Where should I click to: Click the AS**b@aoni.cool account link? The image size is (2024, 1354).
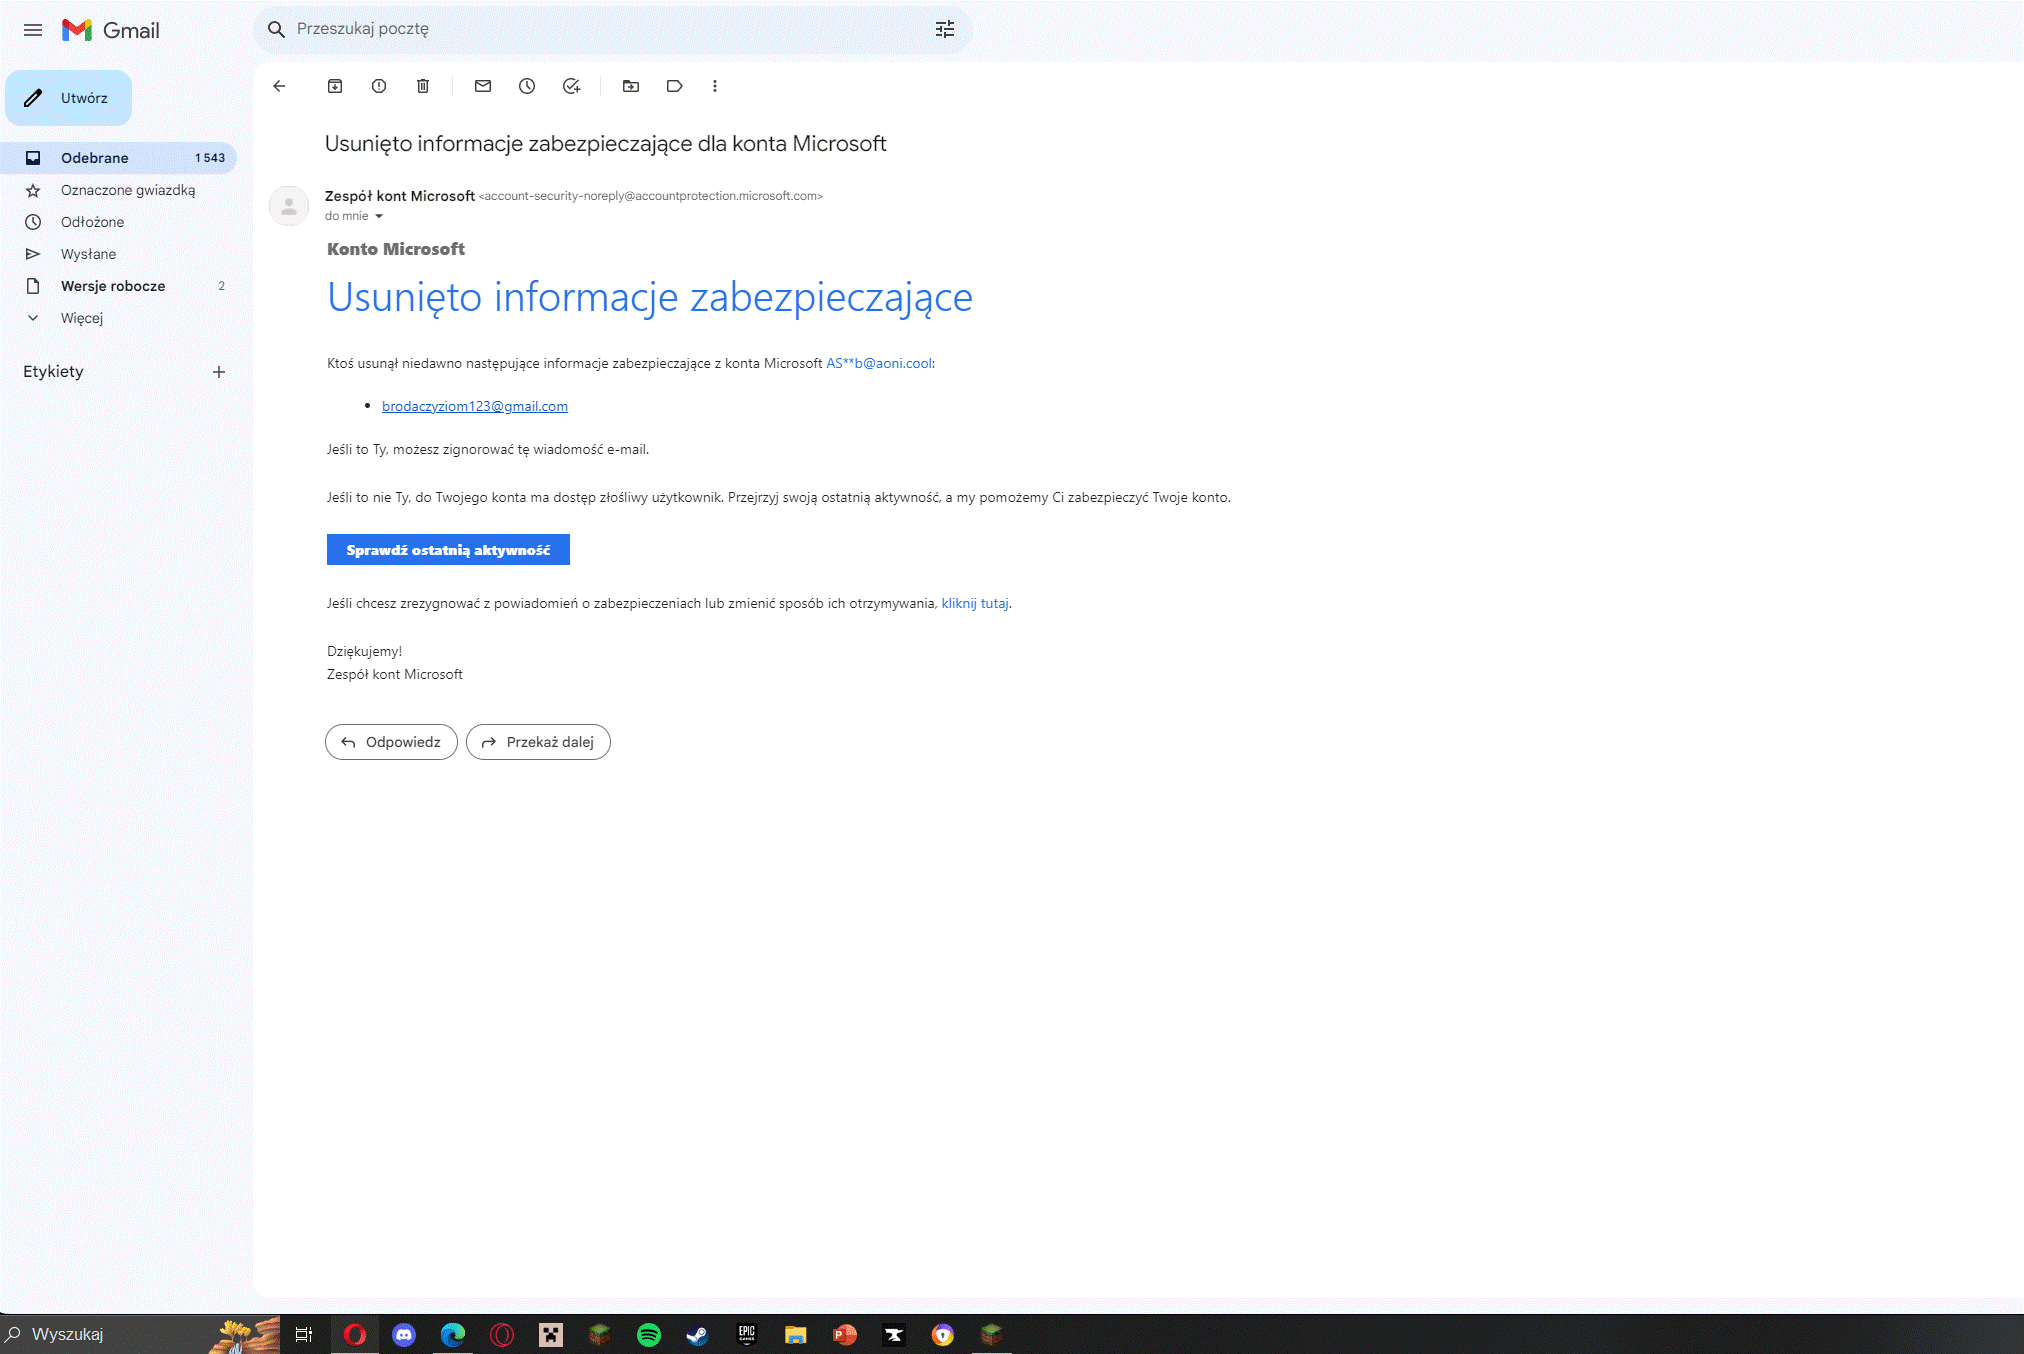tap(879, 364)
